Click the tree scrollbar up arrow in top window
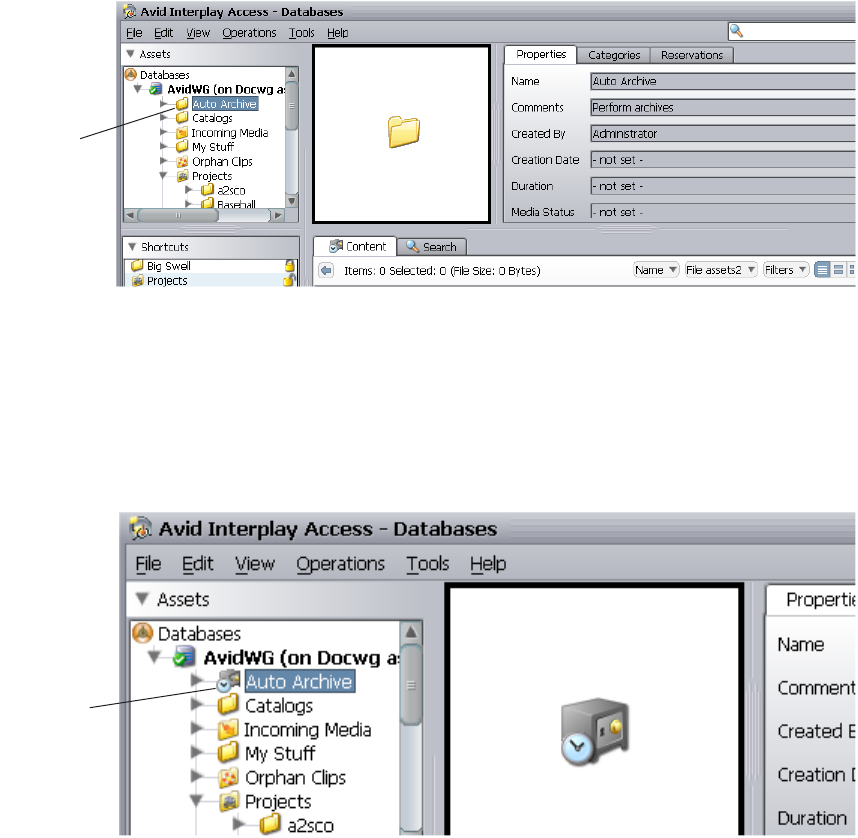The width and height of the screenshot is (858, 838). coord(292,74)
